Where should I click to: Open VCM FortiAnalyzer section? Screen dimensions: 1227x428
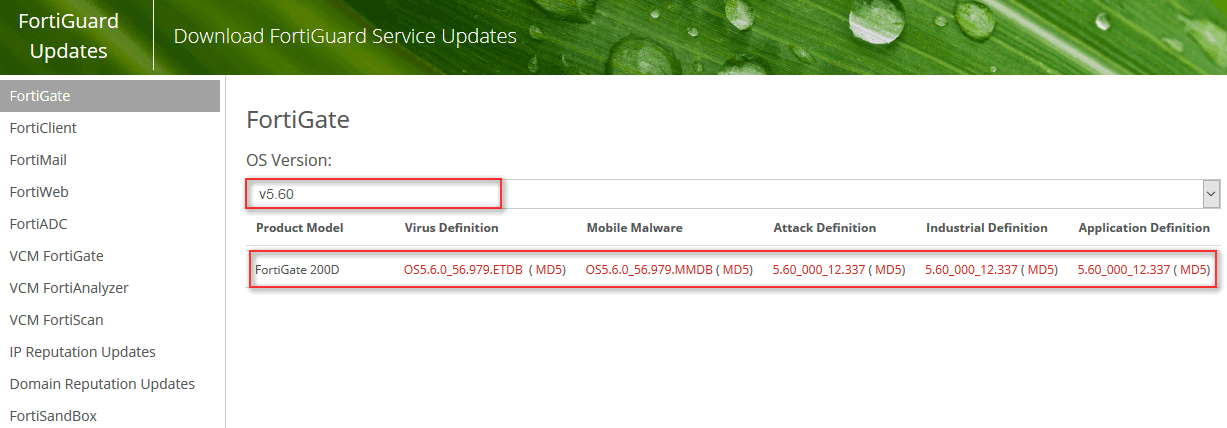[69, 288]
